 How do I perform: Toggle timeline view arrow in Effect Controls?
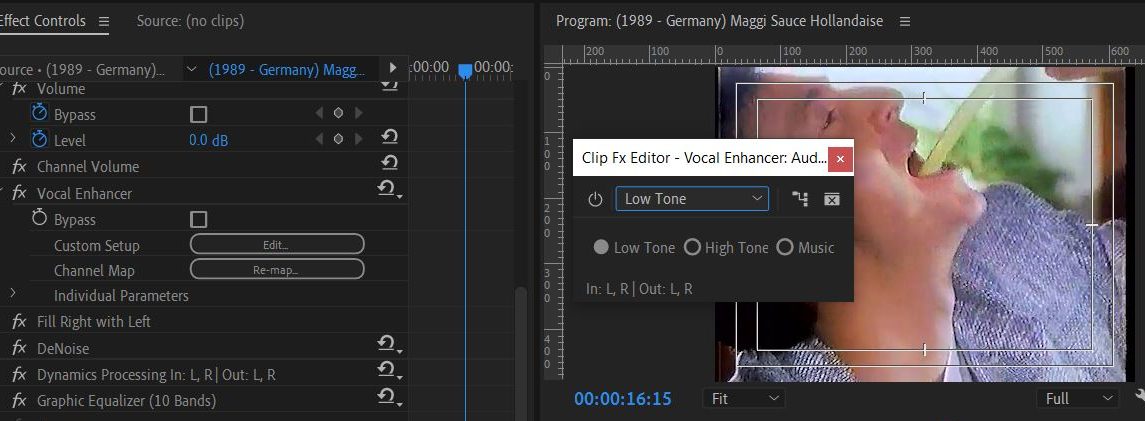[393, 68]
